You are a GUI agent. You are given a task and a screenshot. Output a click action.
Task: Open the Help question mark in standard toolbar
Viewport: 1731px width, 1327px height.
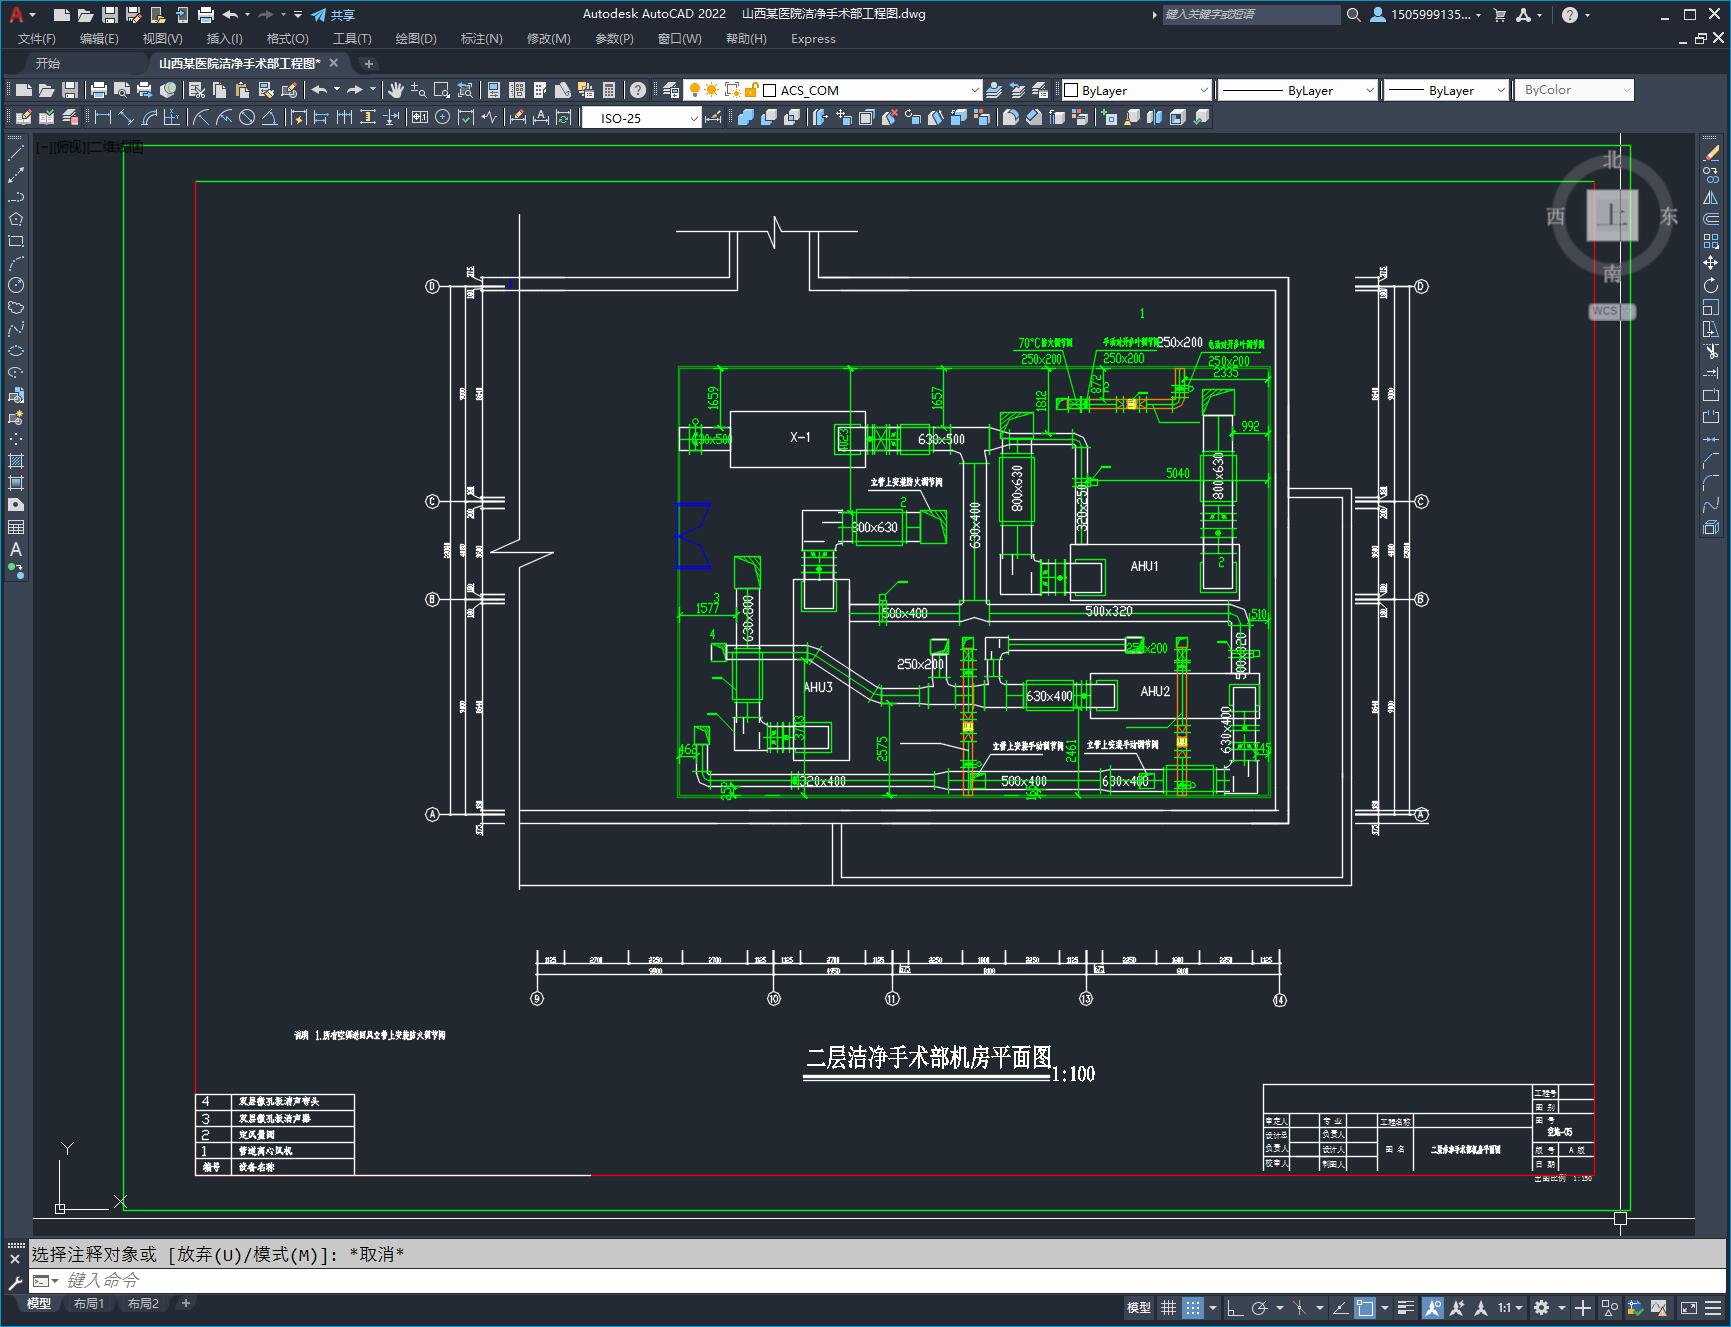(638, 90)
